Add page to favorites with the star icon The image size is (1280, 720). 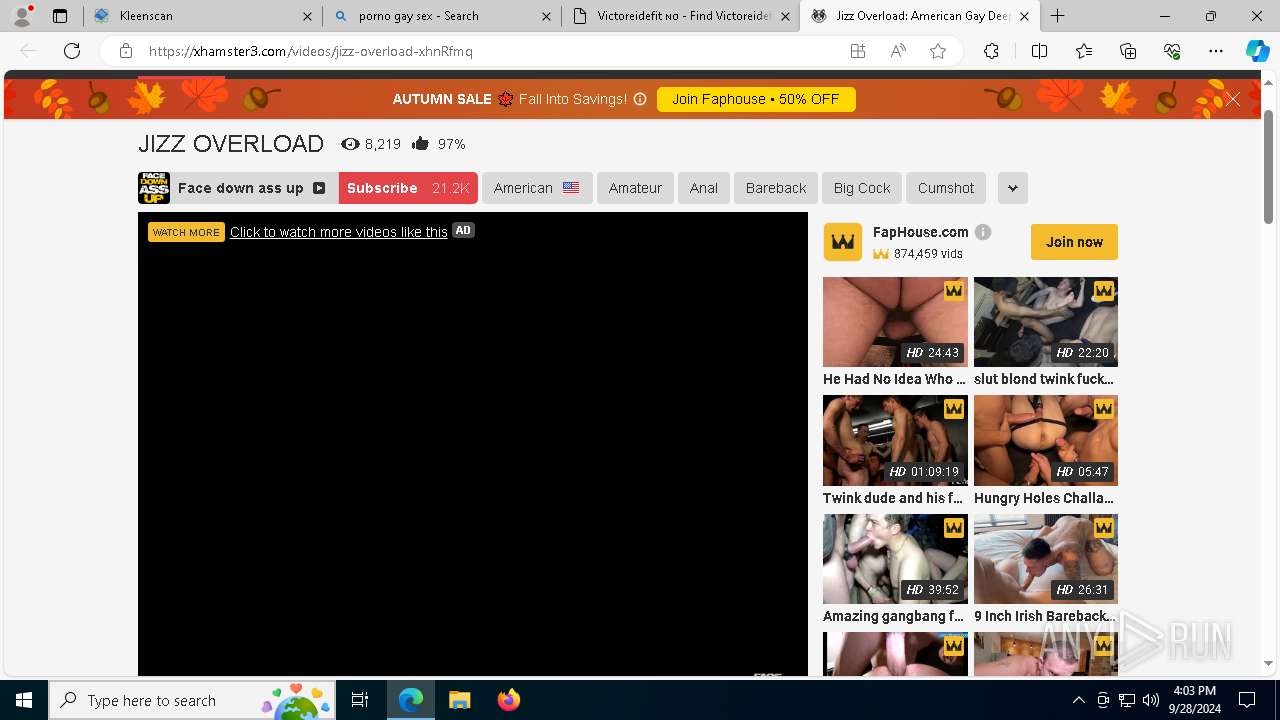coord(938,51)
